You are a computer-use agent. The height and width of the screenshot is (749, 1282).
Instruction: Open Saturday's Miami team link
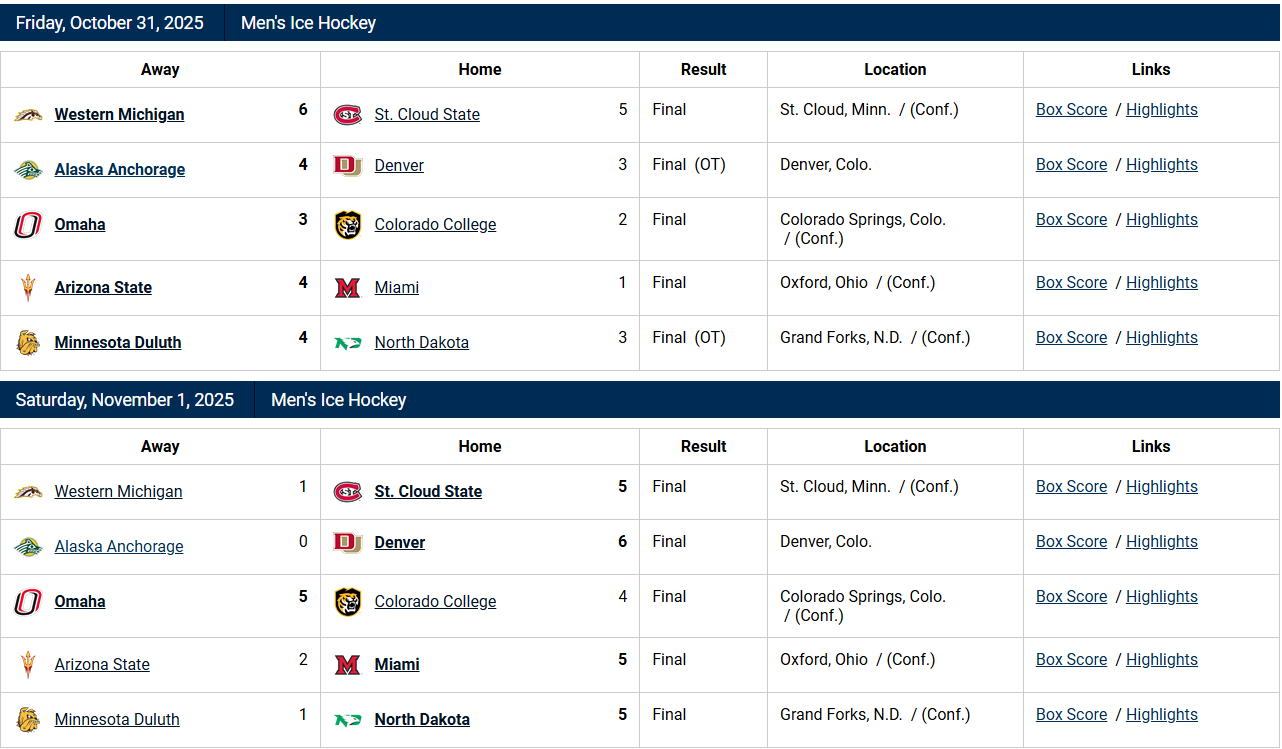tap(397, 665)
